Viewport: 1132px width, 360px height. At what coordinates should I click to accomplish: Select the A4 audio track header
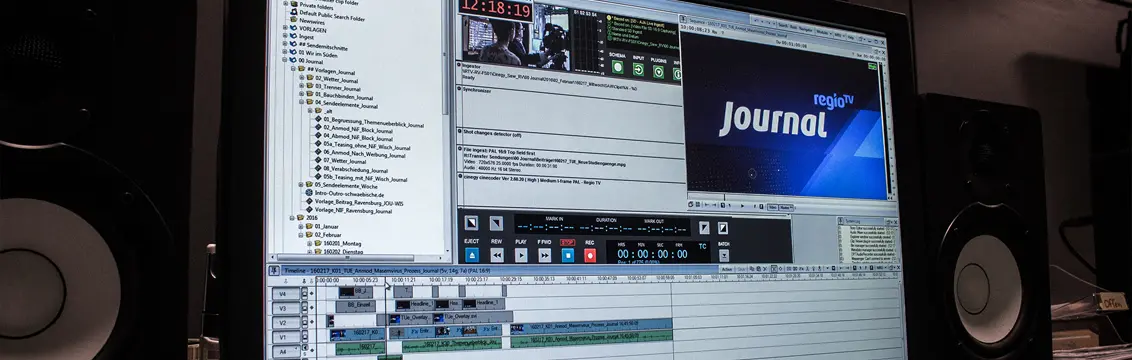[285, 351]
